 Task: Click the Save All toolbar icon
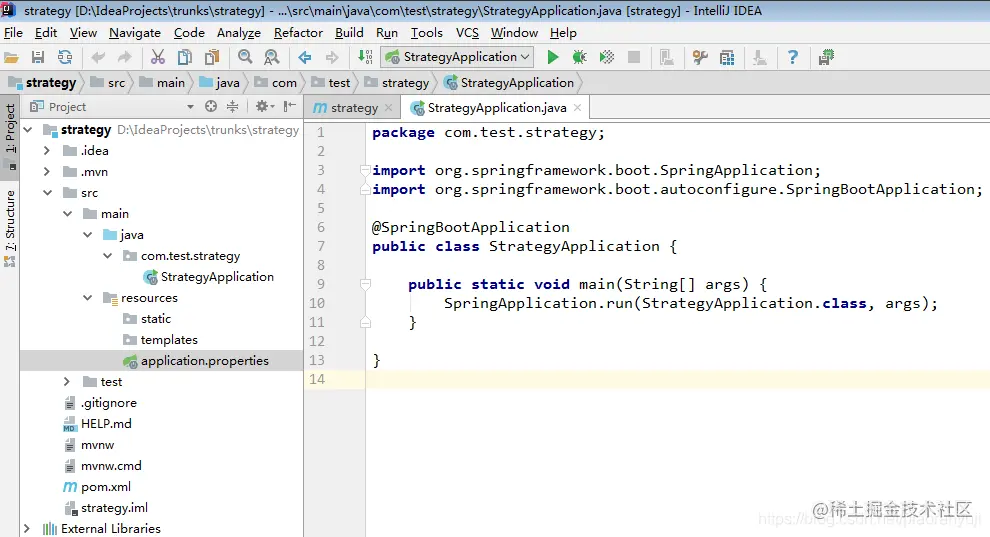coord(38,57)
